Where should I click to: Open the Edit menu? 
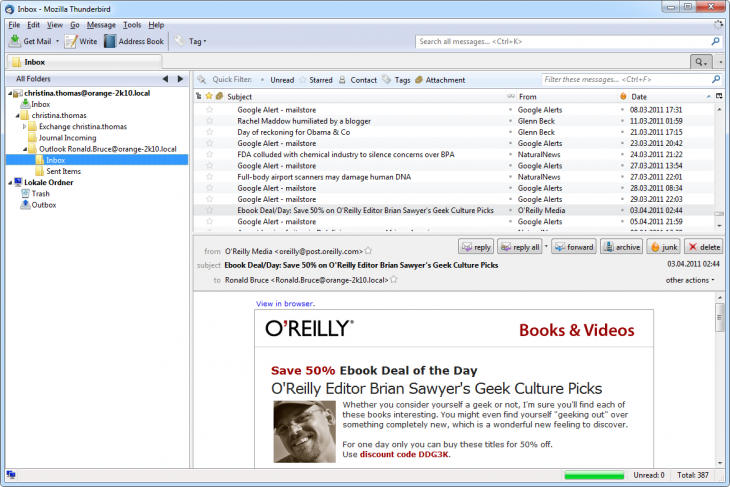click(33, 25)
